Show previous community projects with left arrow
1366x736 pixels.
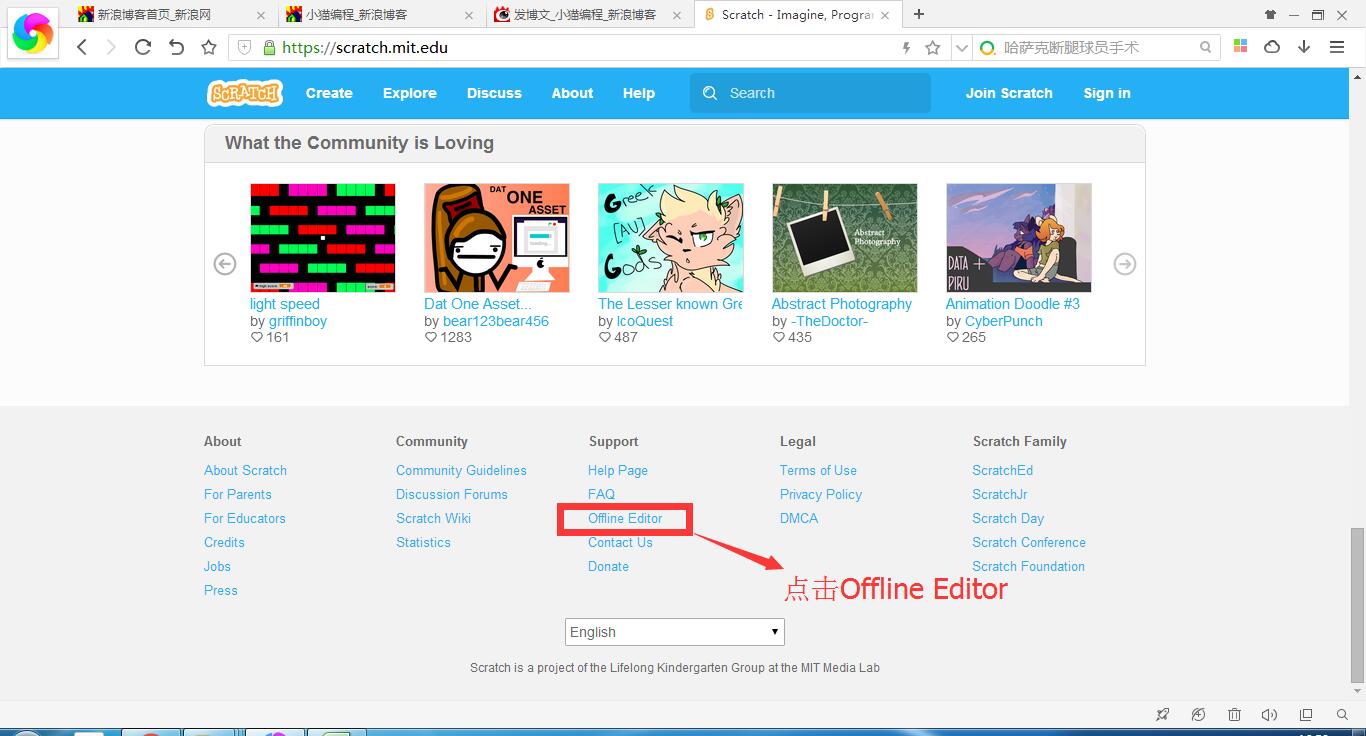pos(225,264)
